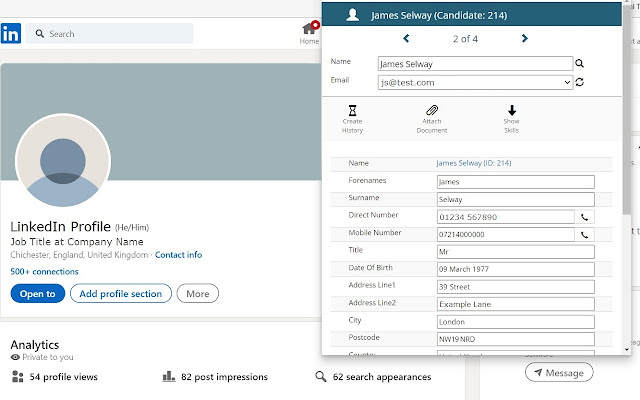Click the search magnifier icon in LinkedIn bar
640x400 pixels.
coord(40,33)
